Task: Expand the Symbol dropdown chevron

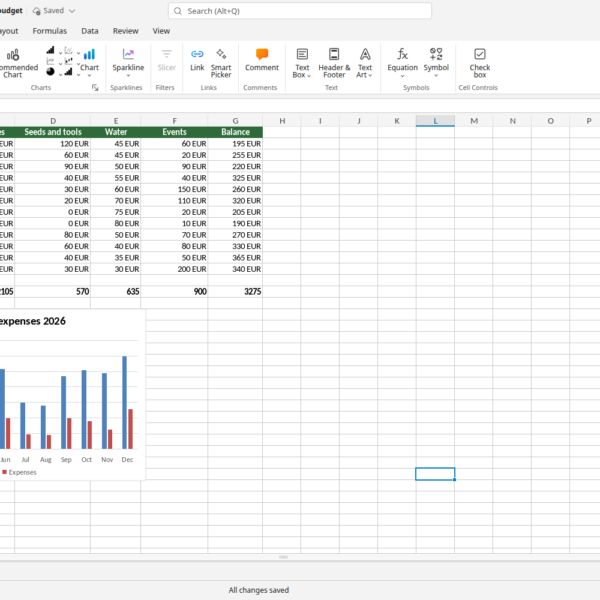Action: (436, 75)
